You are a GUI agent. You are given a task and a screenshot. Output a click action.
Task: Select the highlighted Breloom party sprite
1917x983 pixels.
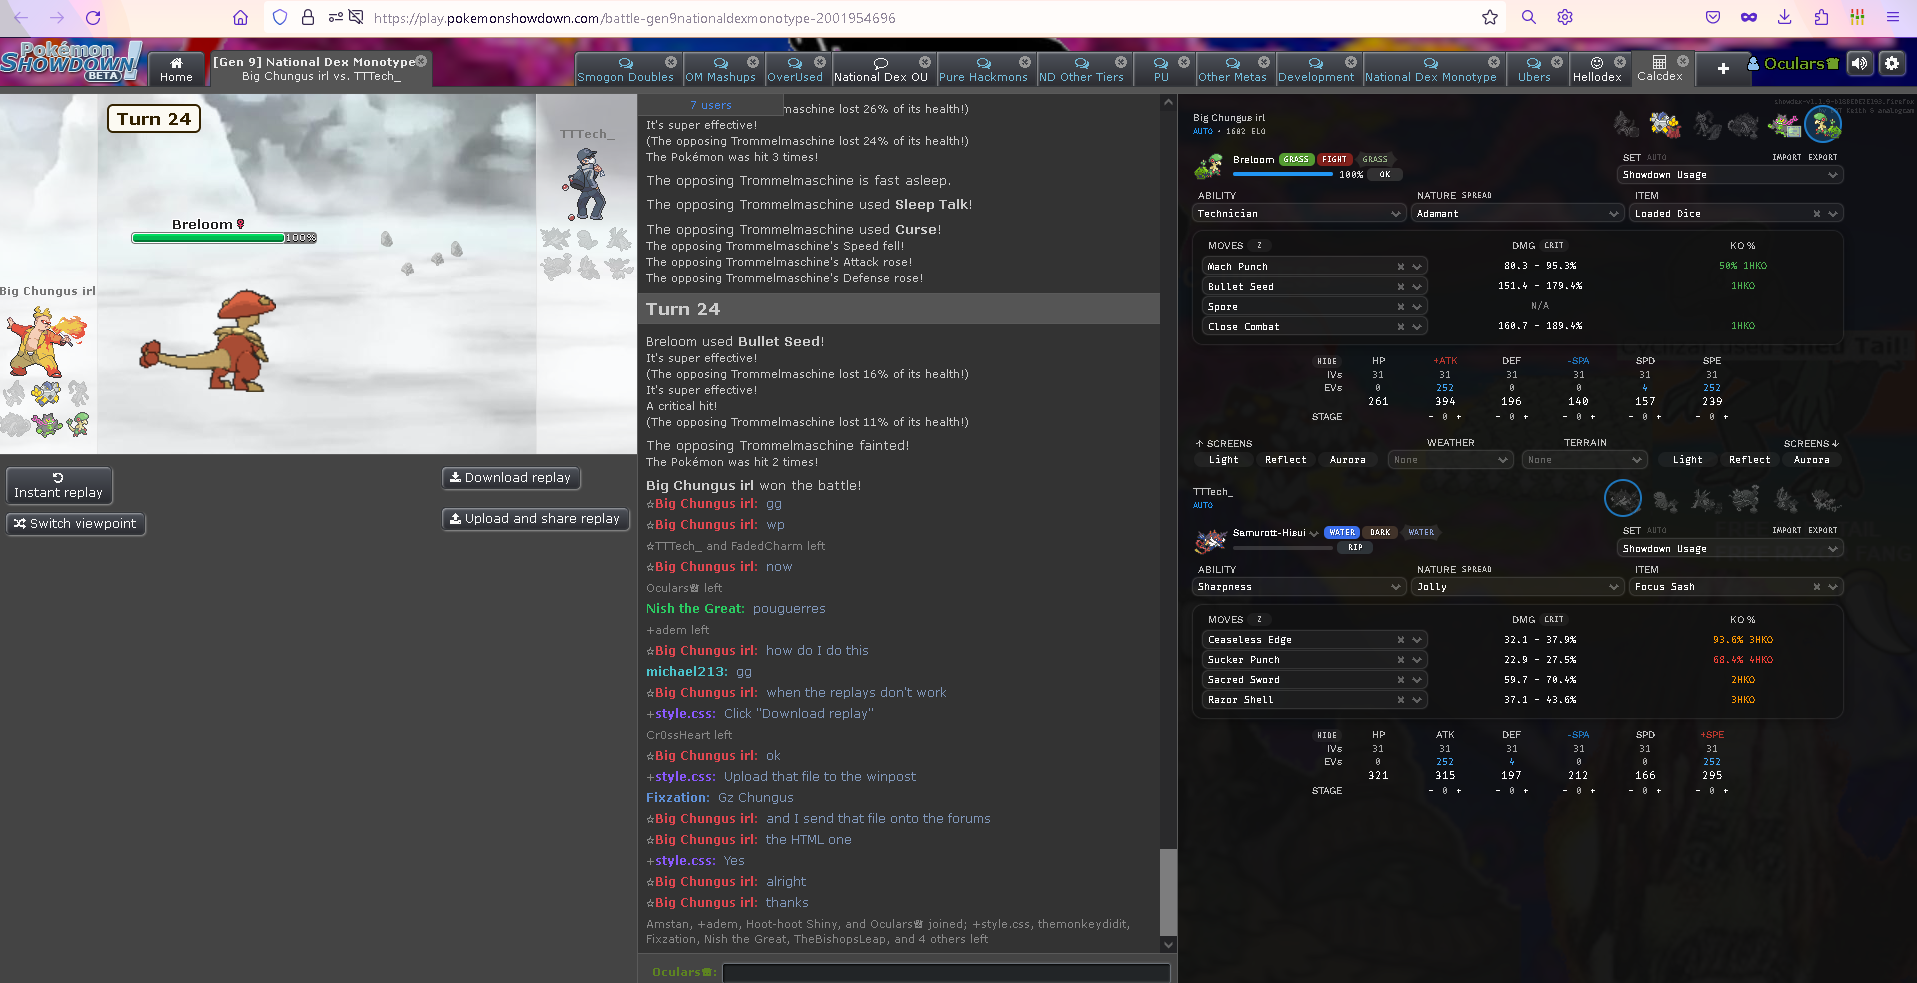pos(1823,125)
